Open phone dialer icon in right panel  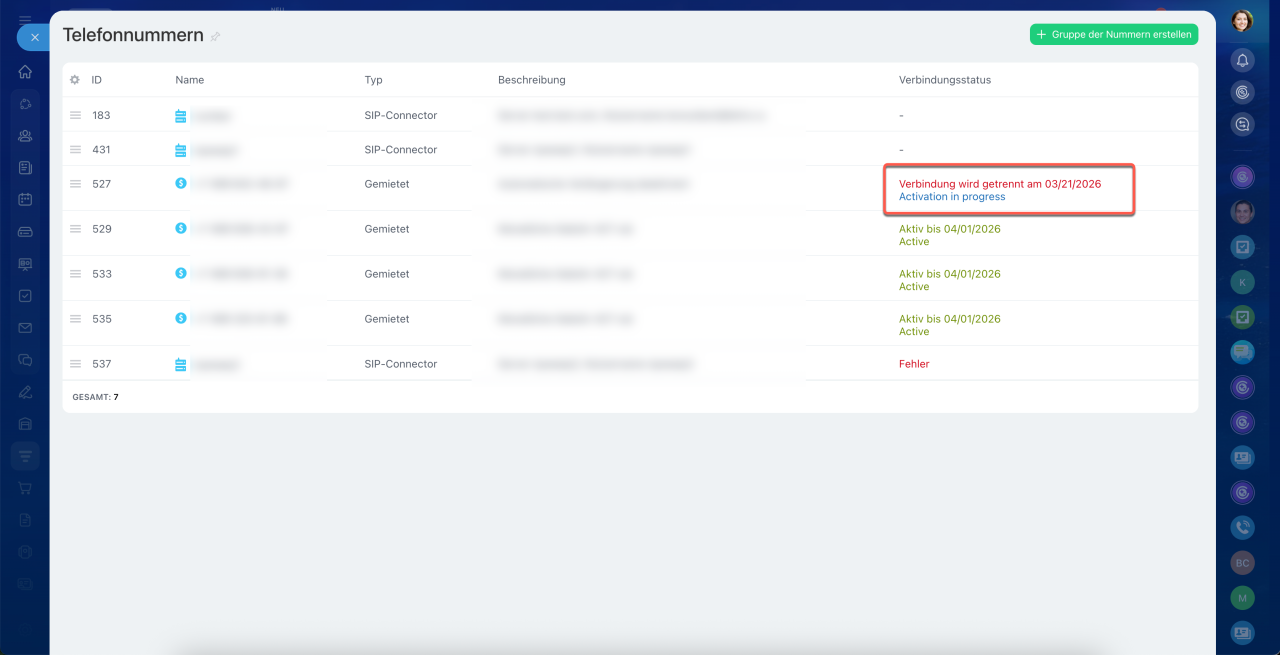1242,527
